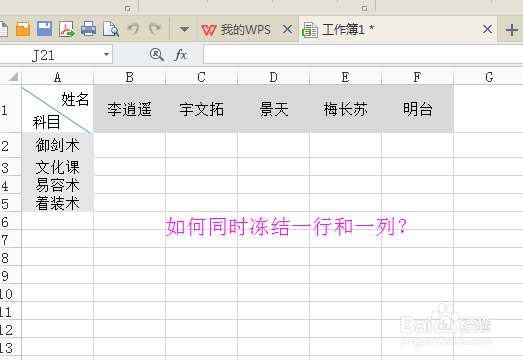Select column B header
The image size is (523, 360).
point(129,77)
